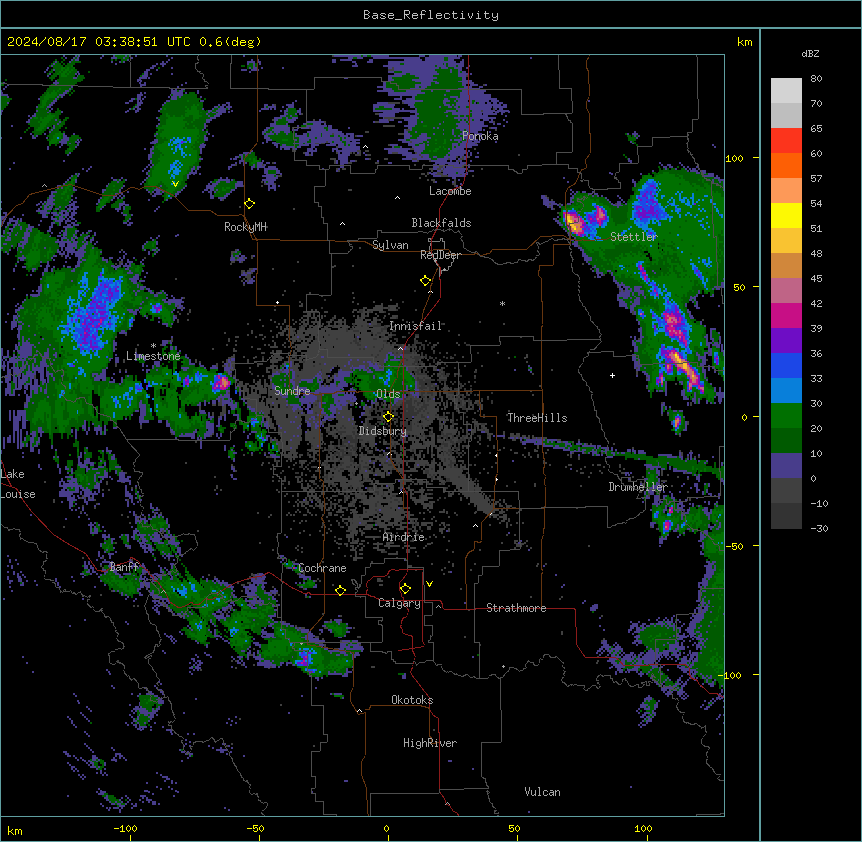Click the -50 tick on the right axis
This screenshot has width=862, height=842.
tap(734, 546)
